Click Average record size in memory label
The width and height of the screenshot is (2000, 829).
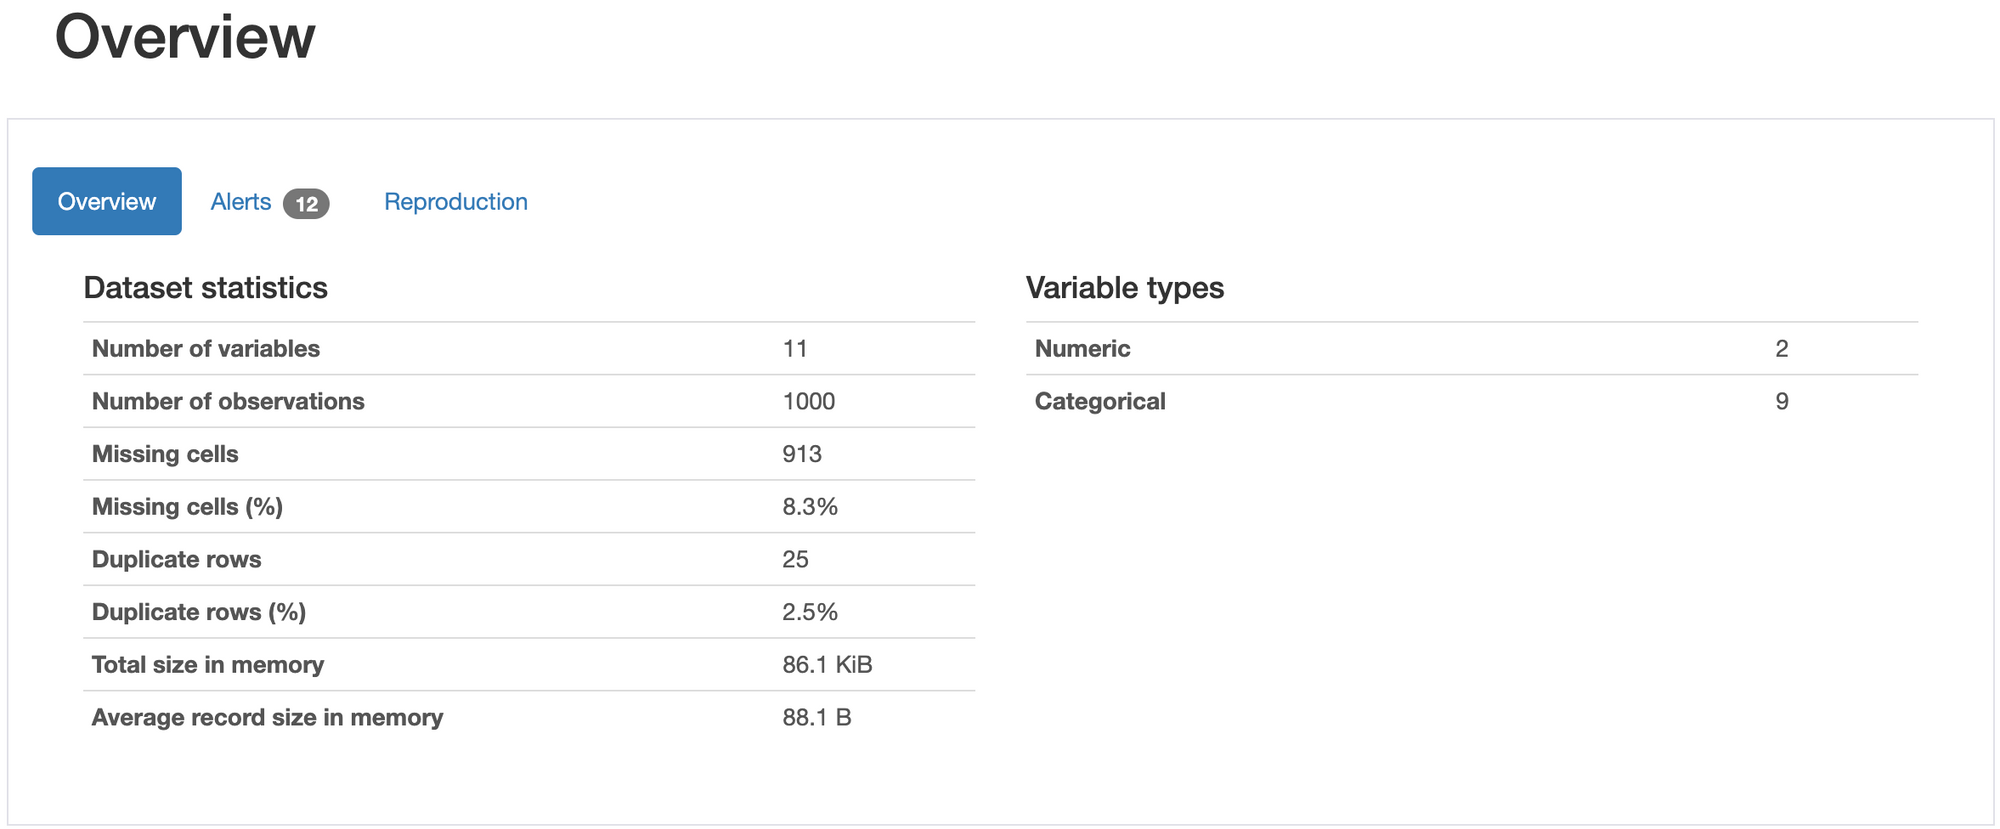tap(267, 717)
